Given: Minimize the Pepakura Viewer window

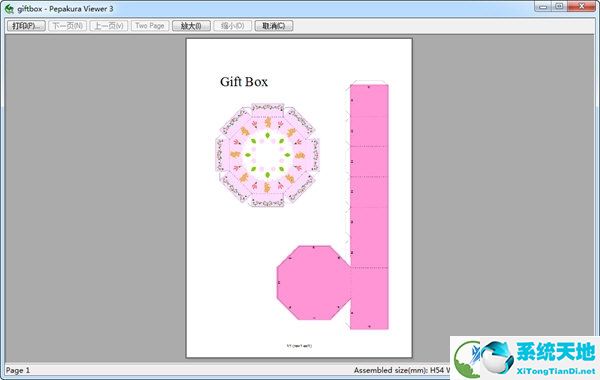Looking at the screenshot, I should pos(543,6).
